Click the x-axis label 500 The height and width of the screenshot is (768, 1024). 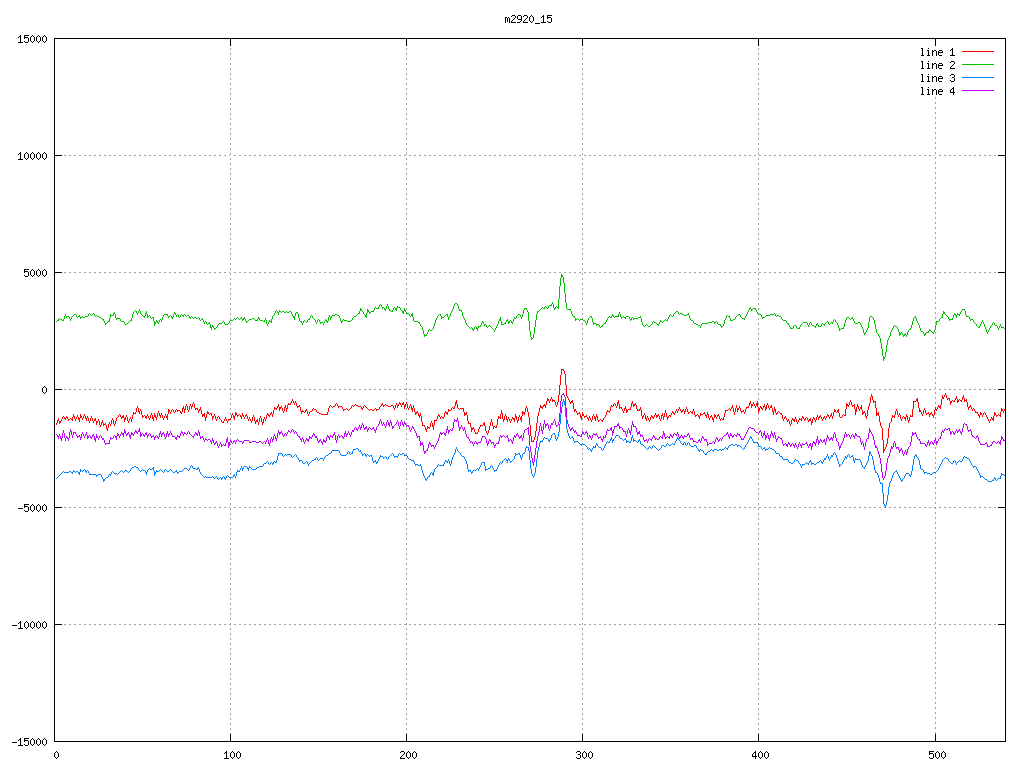[936, 756]
